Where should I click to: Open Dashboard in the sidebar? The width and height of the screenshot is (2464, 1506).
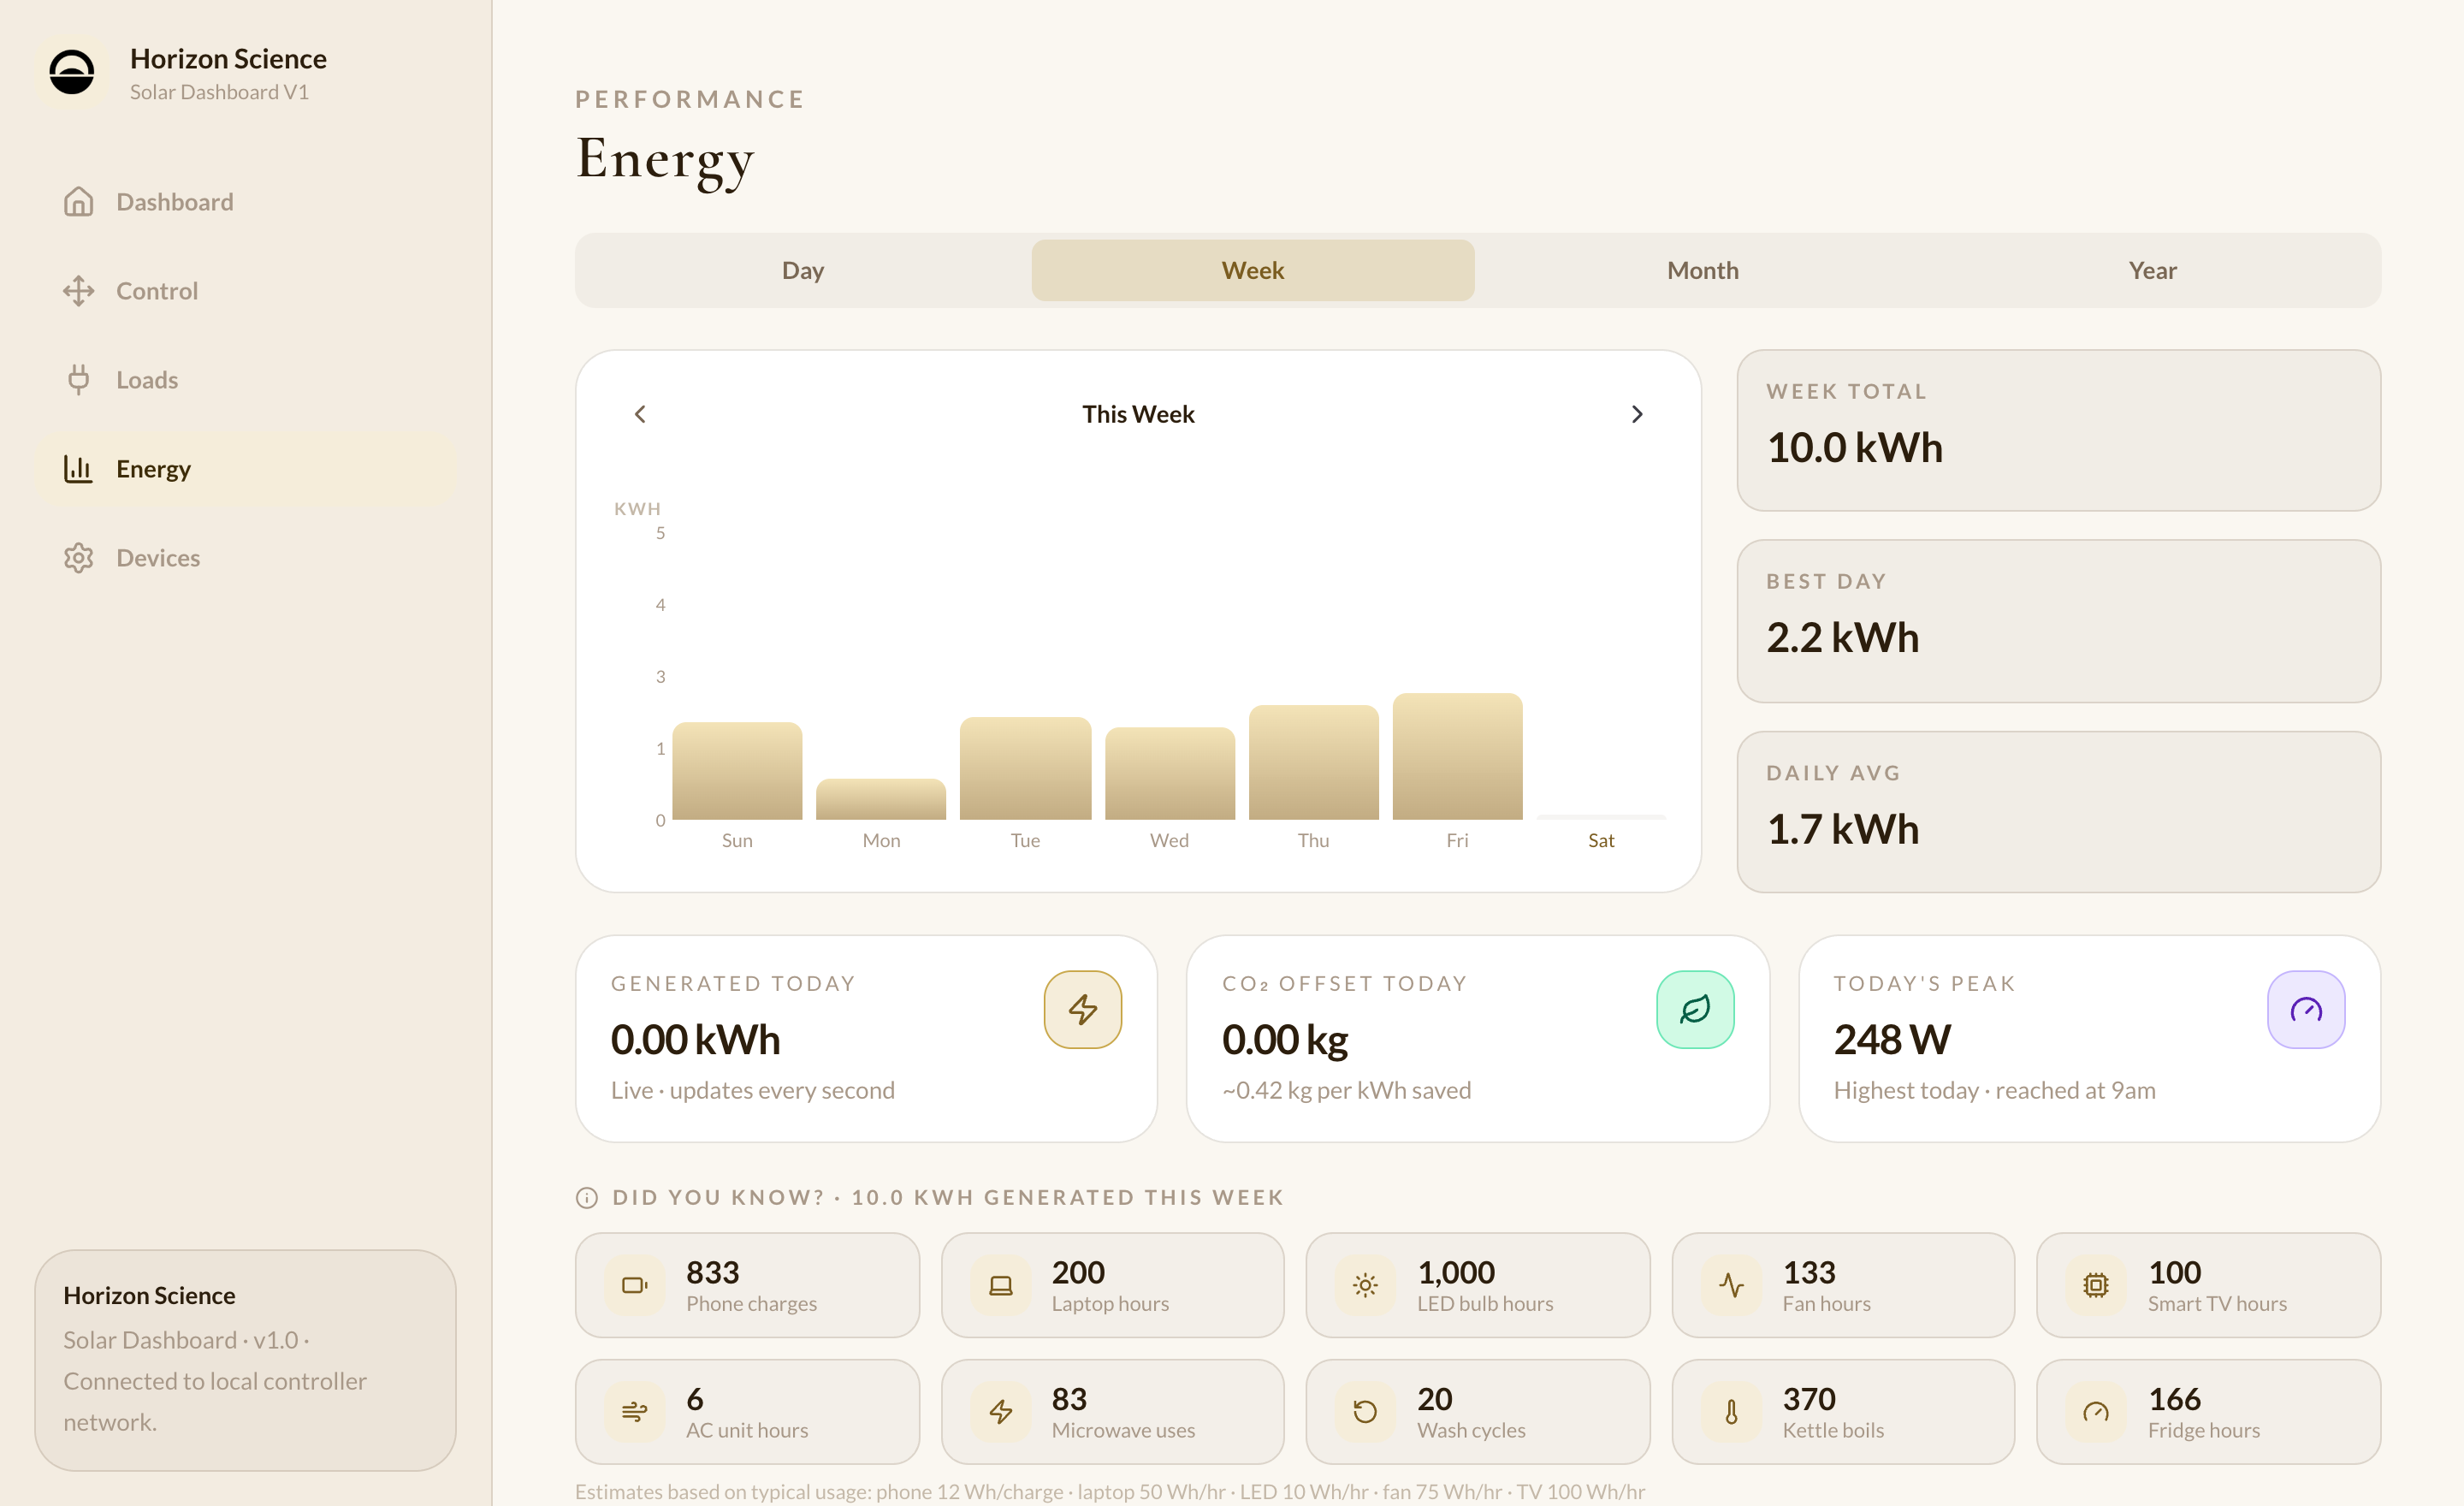click(x=246, y=202)
